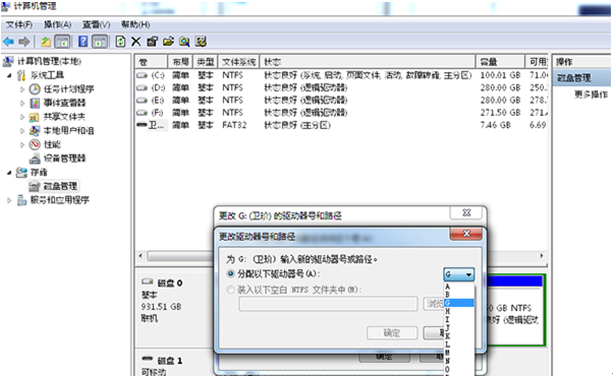This screenshot has height=379, width=613.
Task: Click the 磁盘管理 icon in the tree
Action: coord(34,186)
